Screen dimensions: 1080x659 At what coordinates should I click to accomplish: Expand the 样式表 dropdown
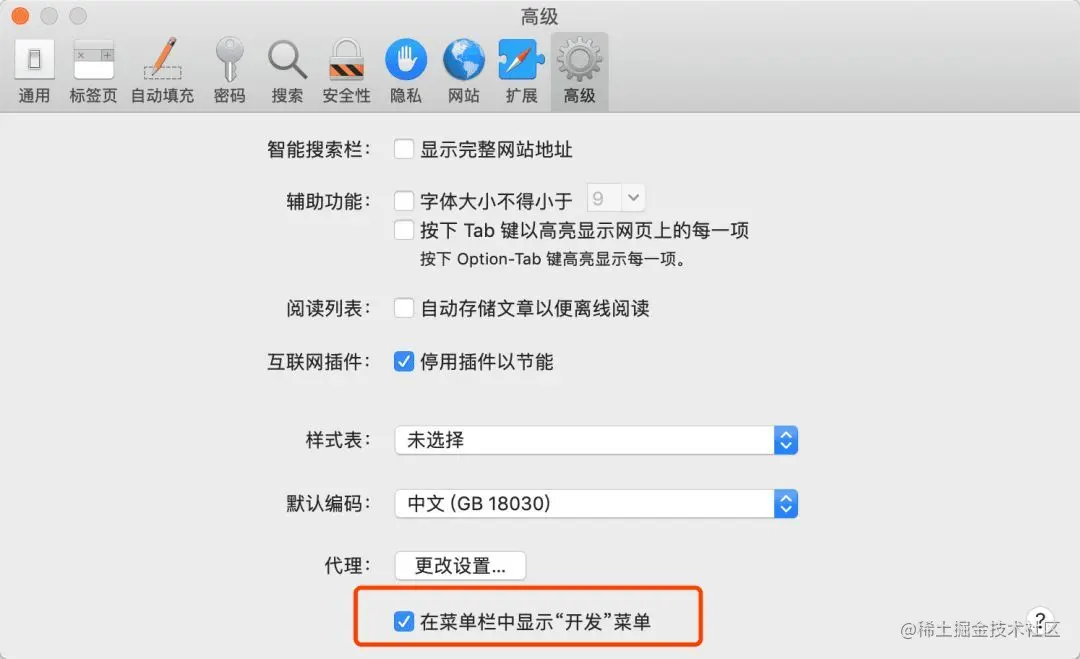[x=596, y=440]
